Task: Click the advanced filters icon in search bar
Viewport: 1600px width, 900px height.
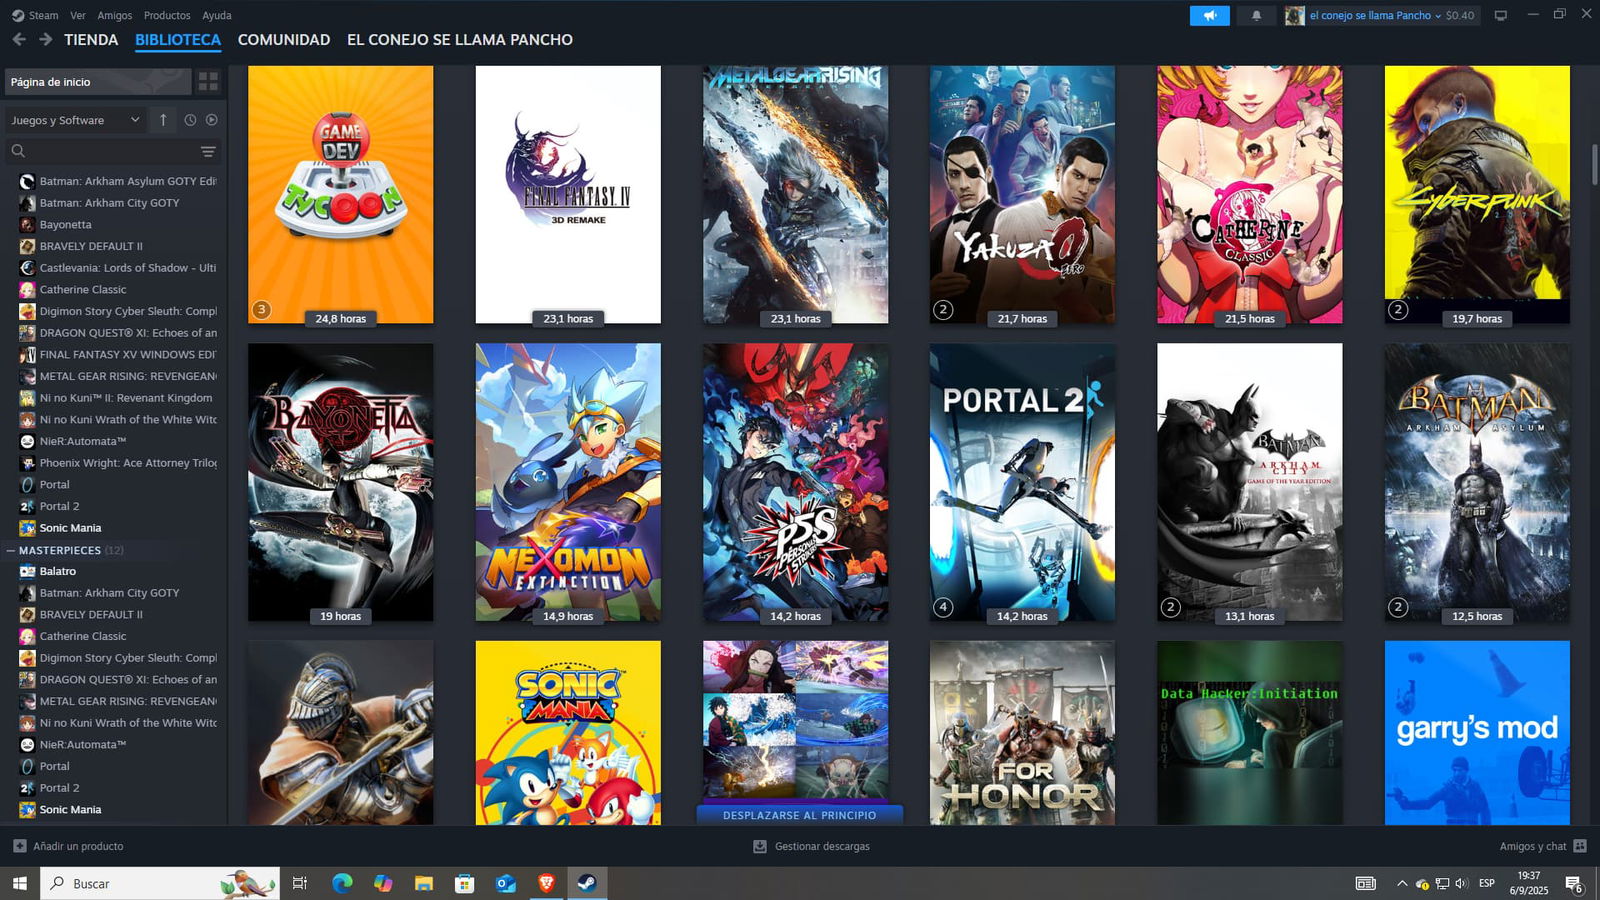Action: pos(208,152)
